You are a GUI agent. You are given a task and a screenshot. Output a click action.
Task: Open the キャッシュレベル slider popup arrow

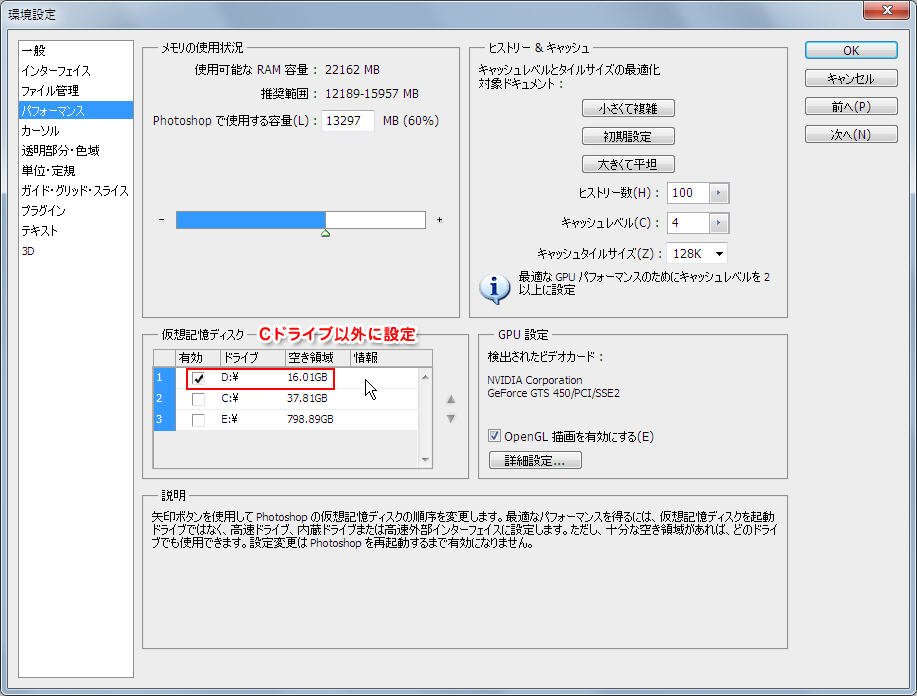pos(719,223)
